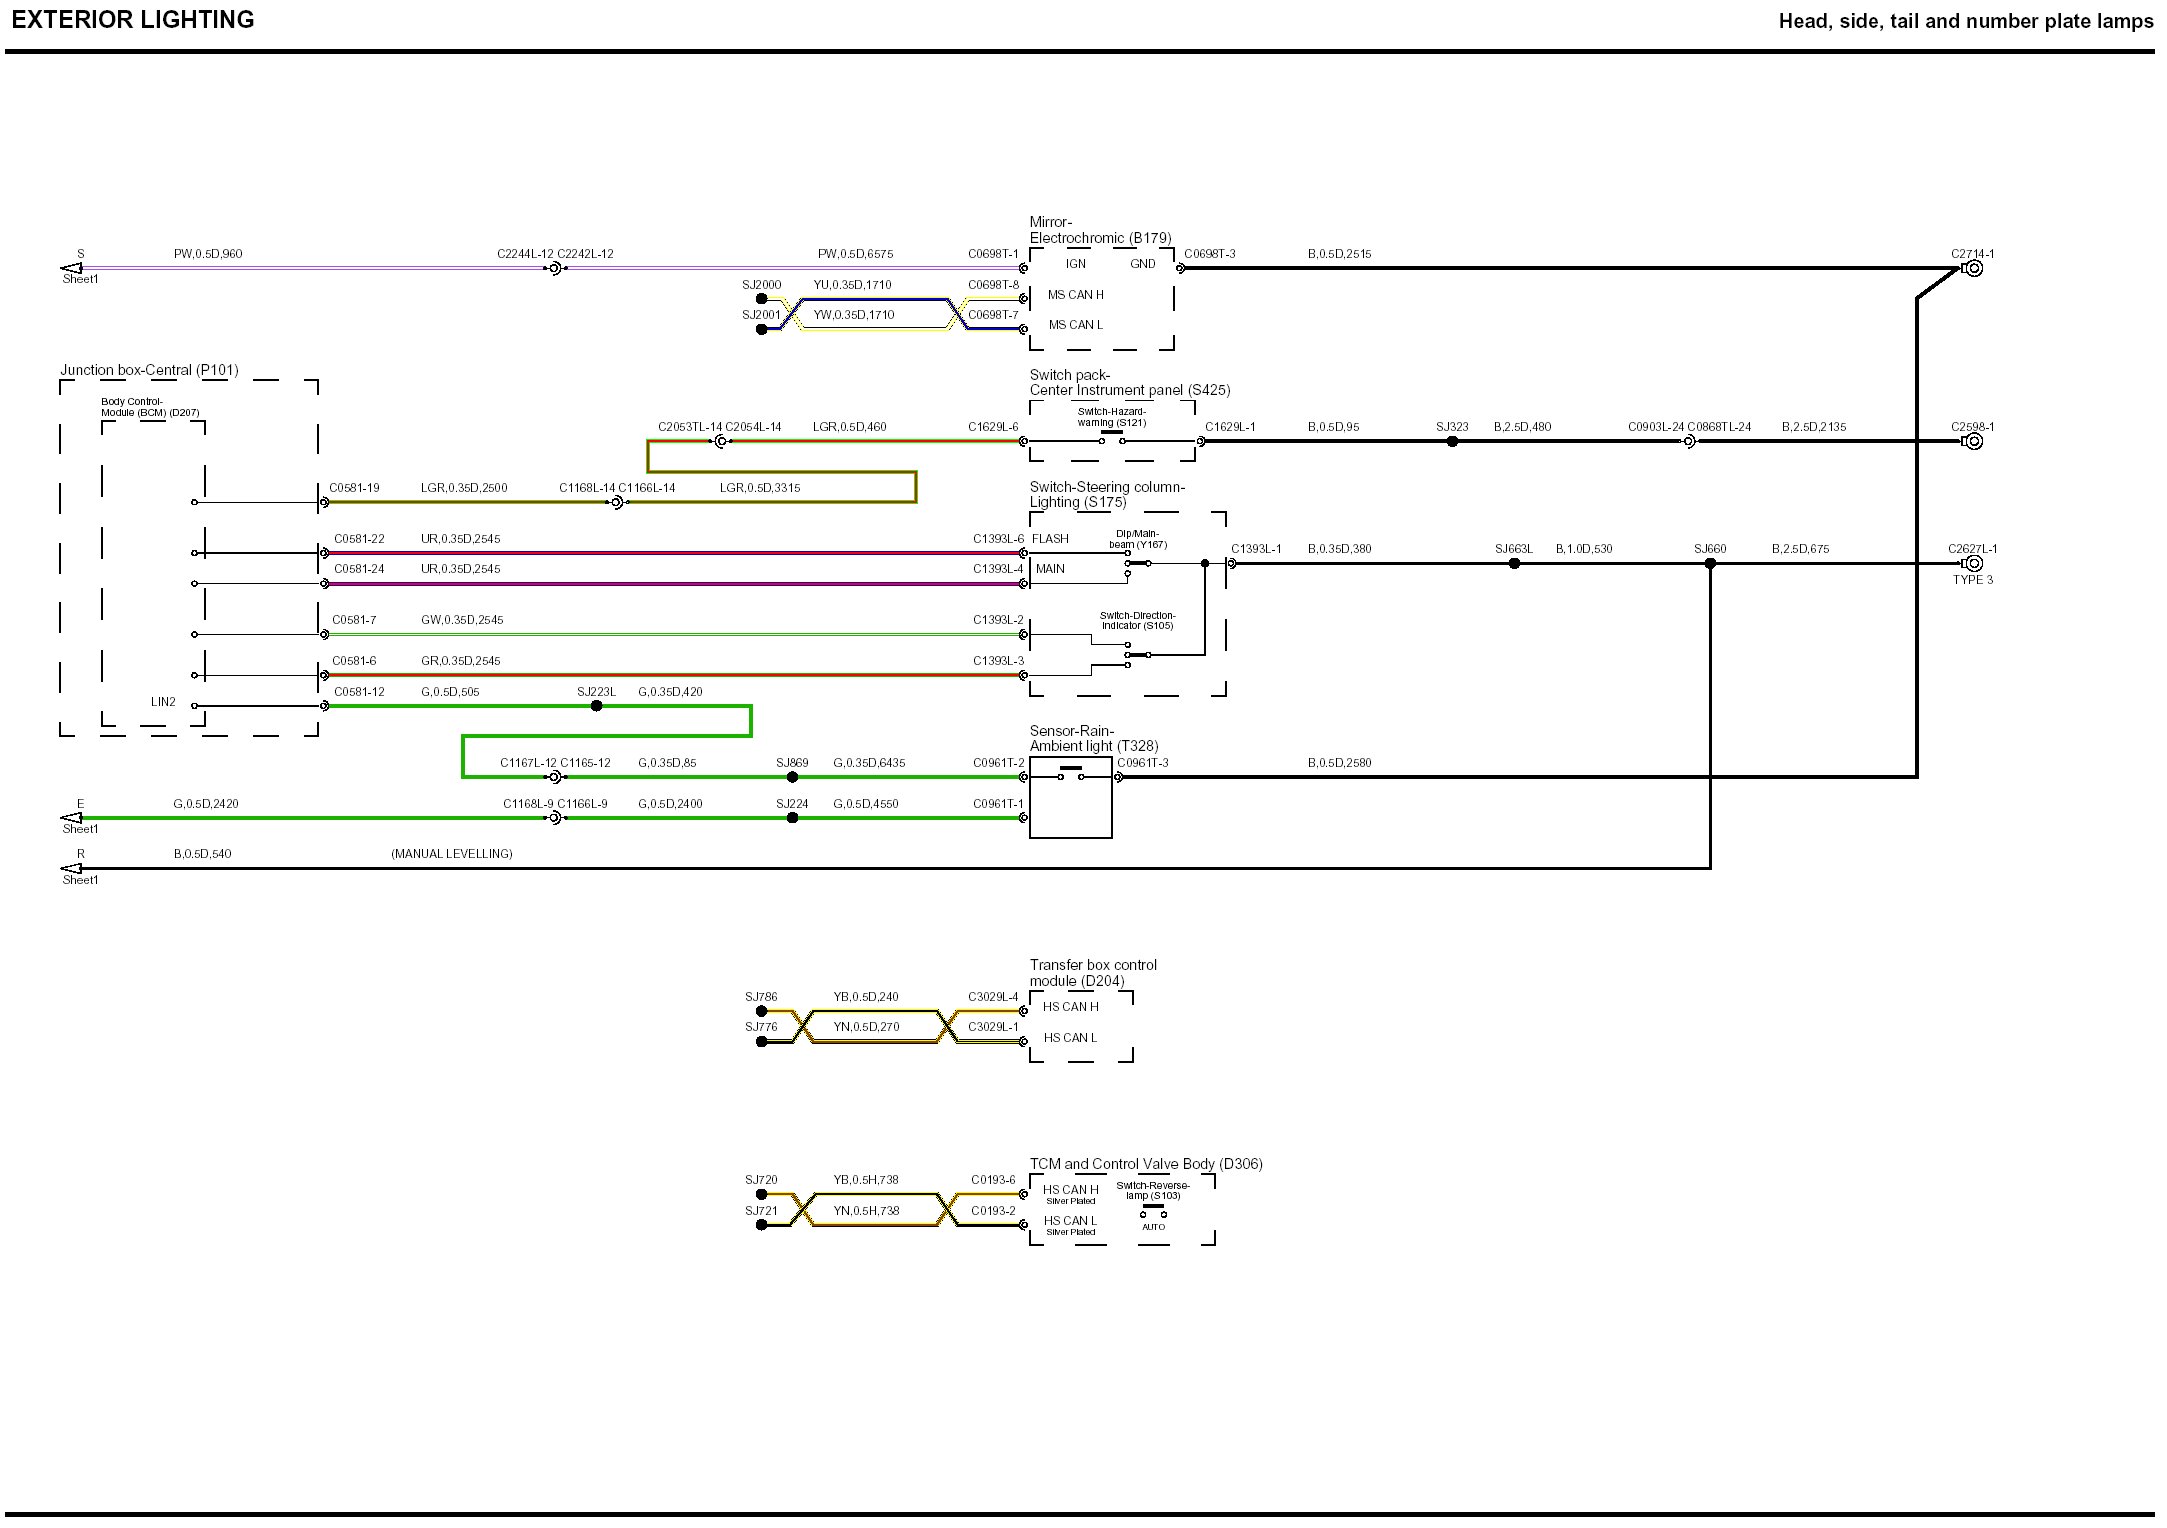Click the C2598-1 ground eyelet symbol
This screenshot has width=2167, height=1528.
(x=1973, y=442)
